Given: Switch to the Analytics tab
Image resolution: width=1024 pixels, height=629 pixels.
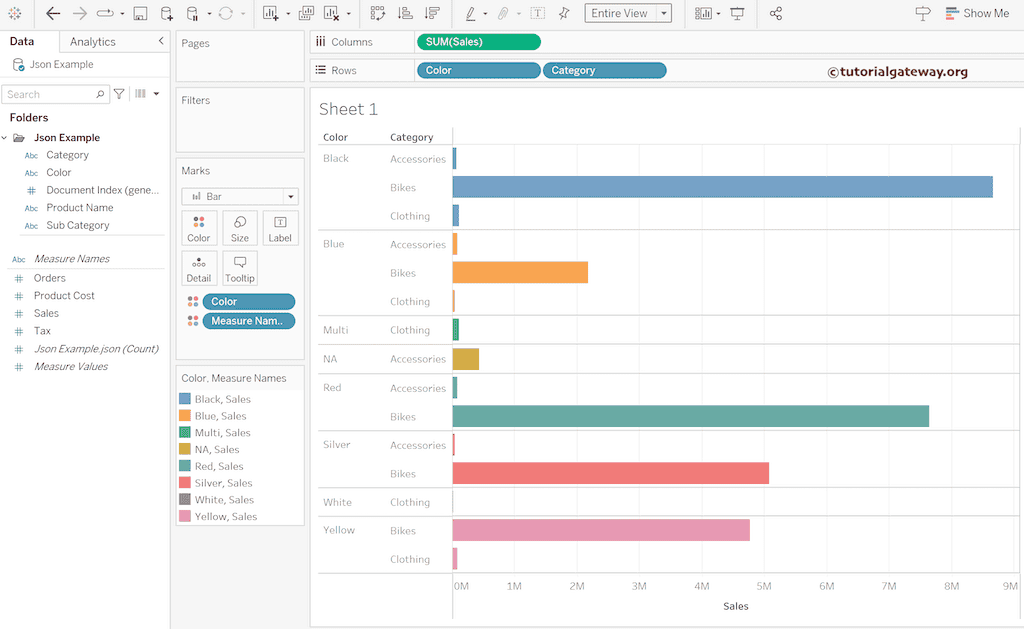Looking at the screenshot, I should (x=93, y=41).
